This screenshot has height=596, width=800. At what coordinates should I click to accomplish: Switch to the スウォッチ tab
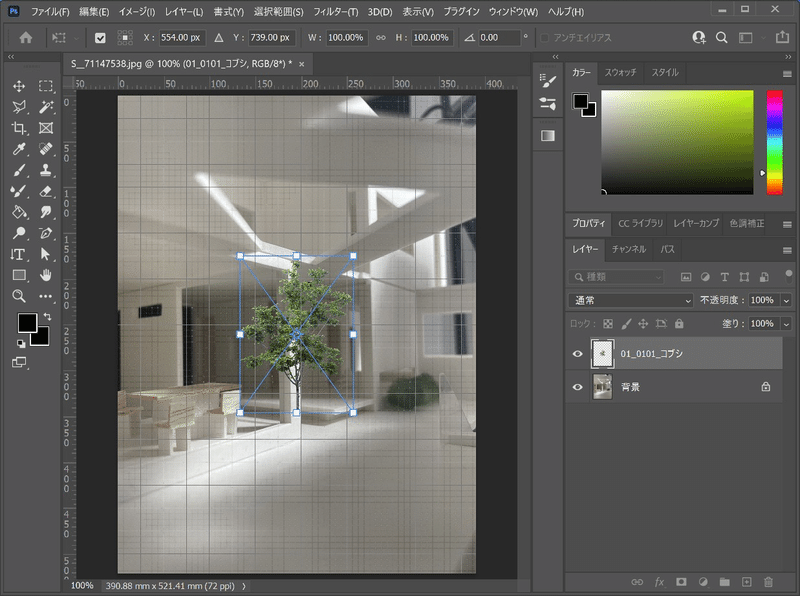(x=620, y=72)
